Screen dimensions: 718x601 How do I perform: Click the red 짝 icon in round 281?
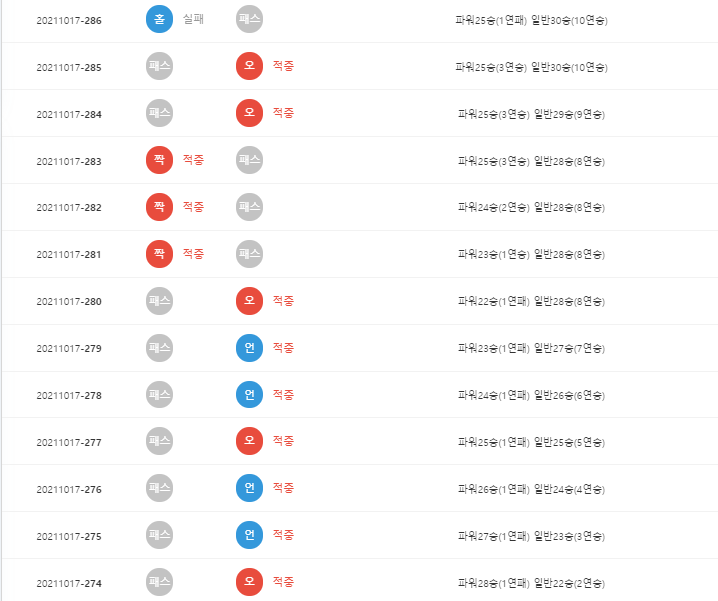[x=159, y=254]
